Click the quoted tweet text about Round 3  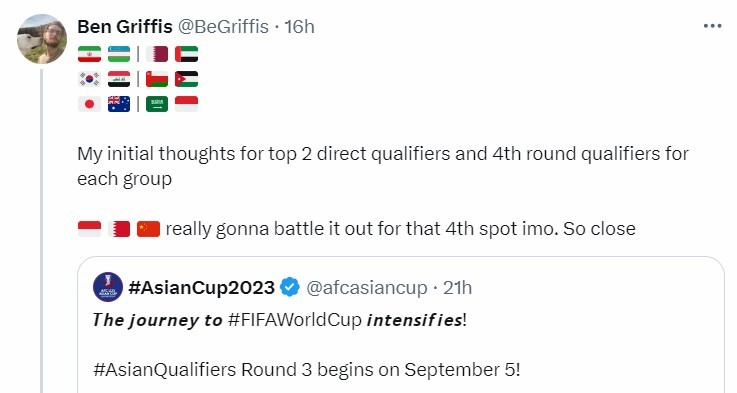(x=307, y=370)
